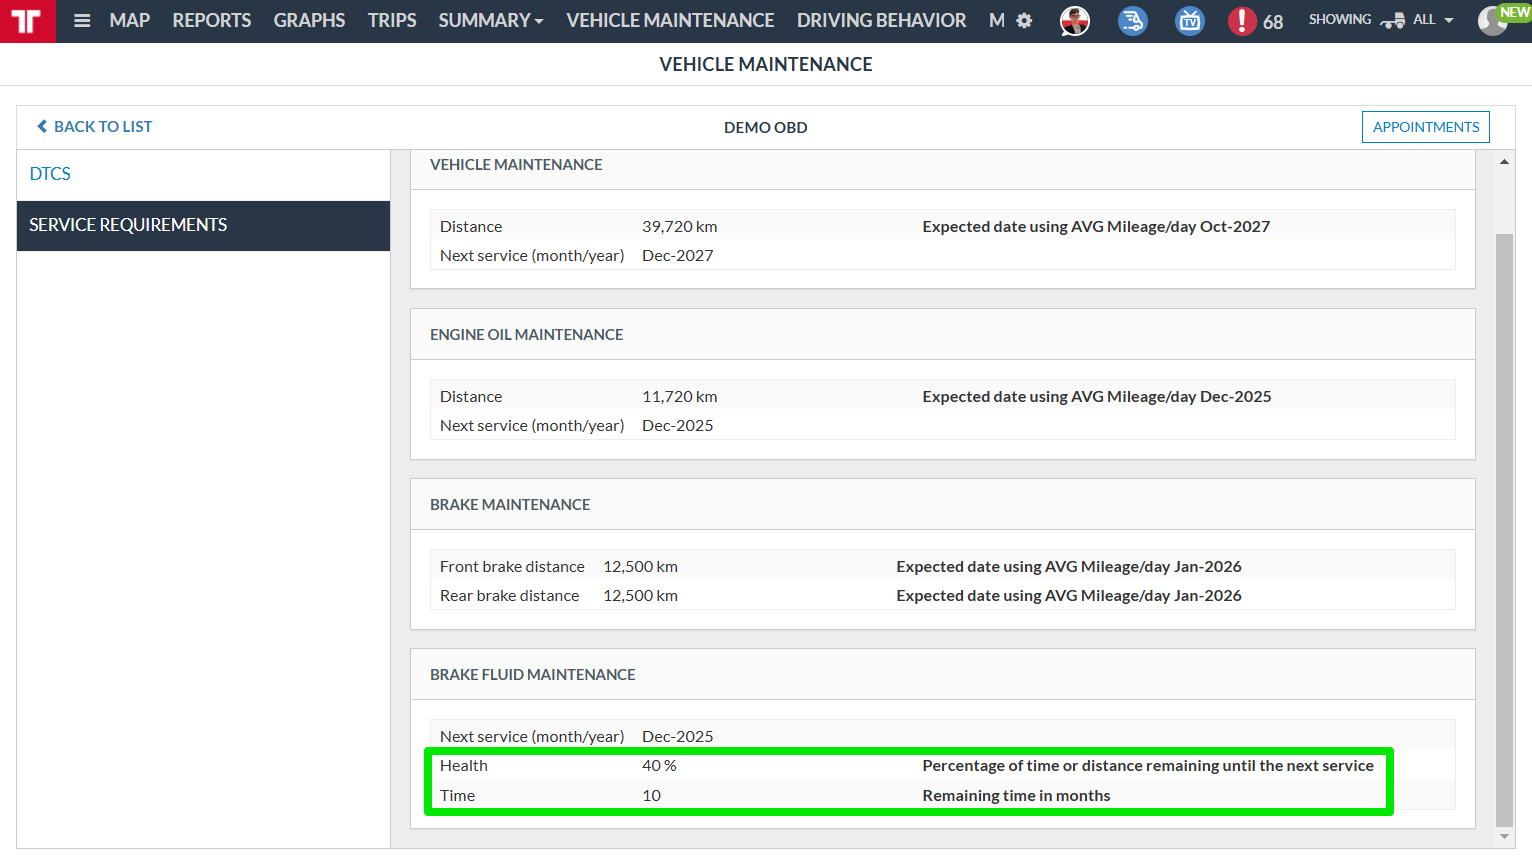Expand the Summary dropdown menu

pos(490,21)
